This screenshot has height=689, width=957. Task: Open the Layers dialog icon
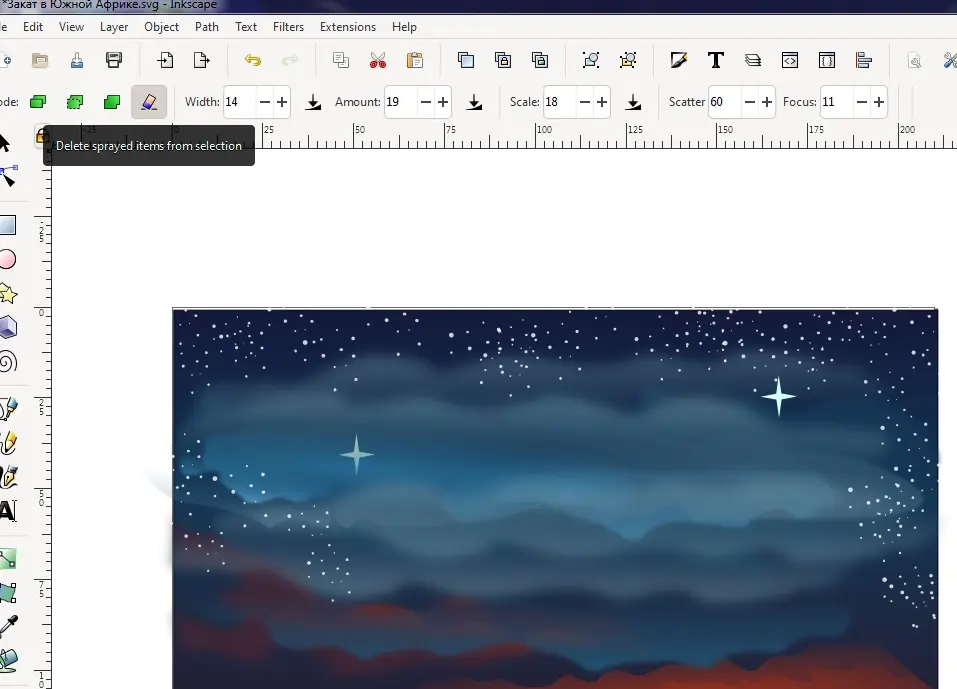point(753,60)
